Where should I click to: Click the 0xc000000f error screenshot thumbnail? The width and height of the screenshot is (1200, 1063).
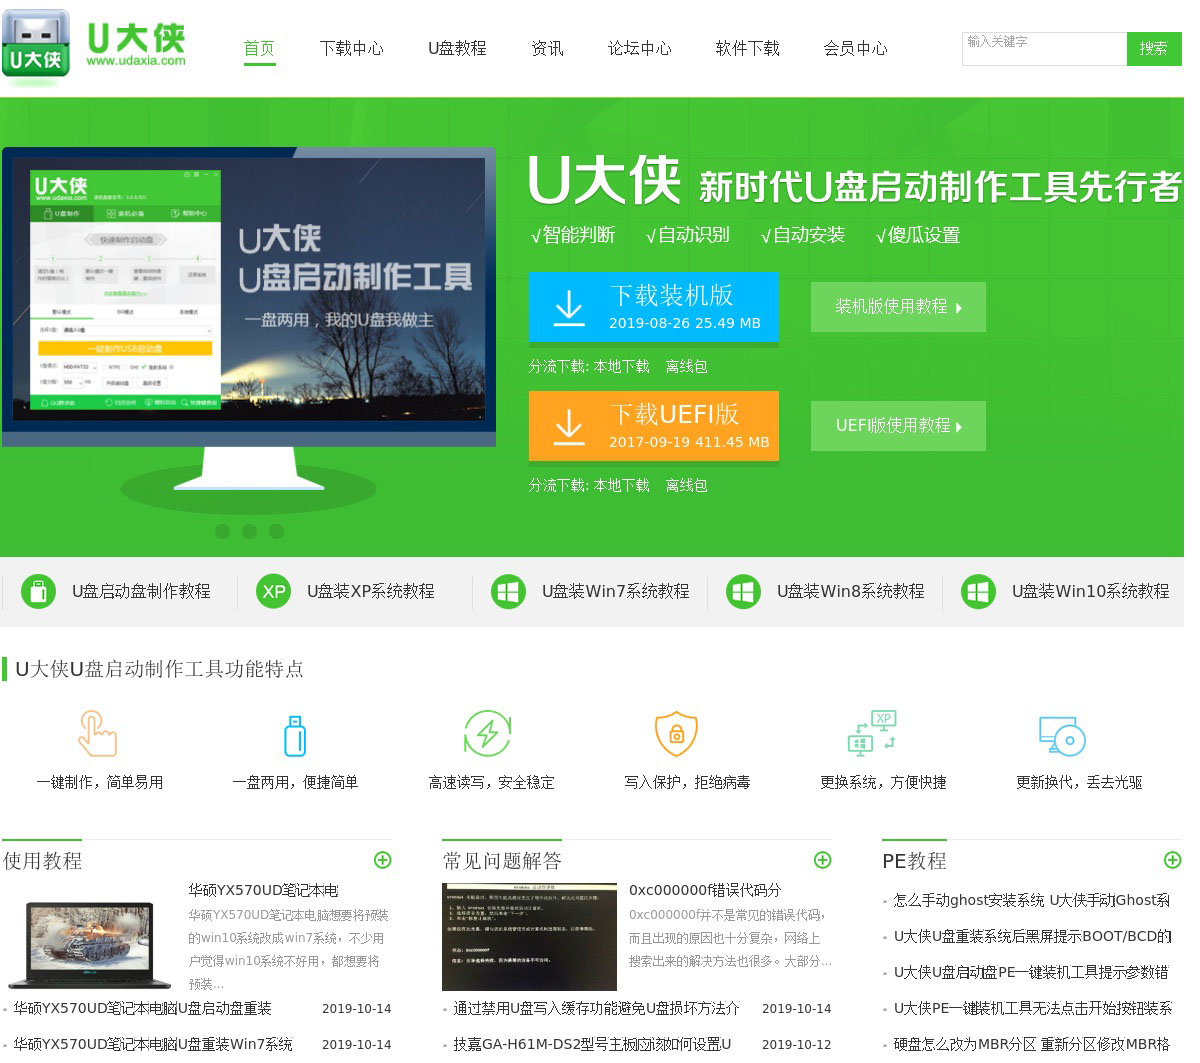tap(529, 936)
